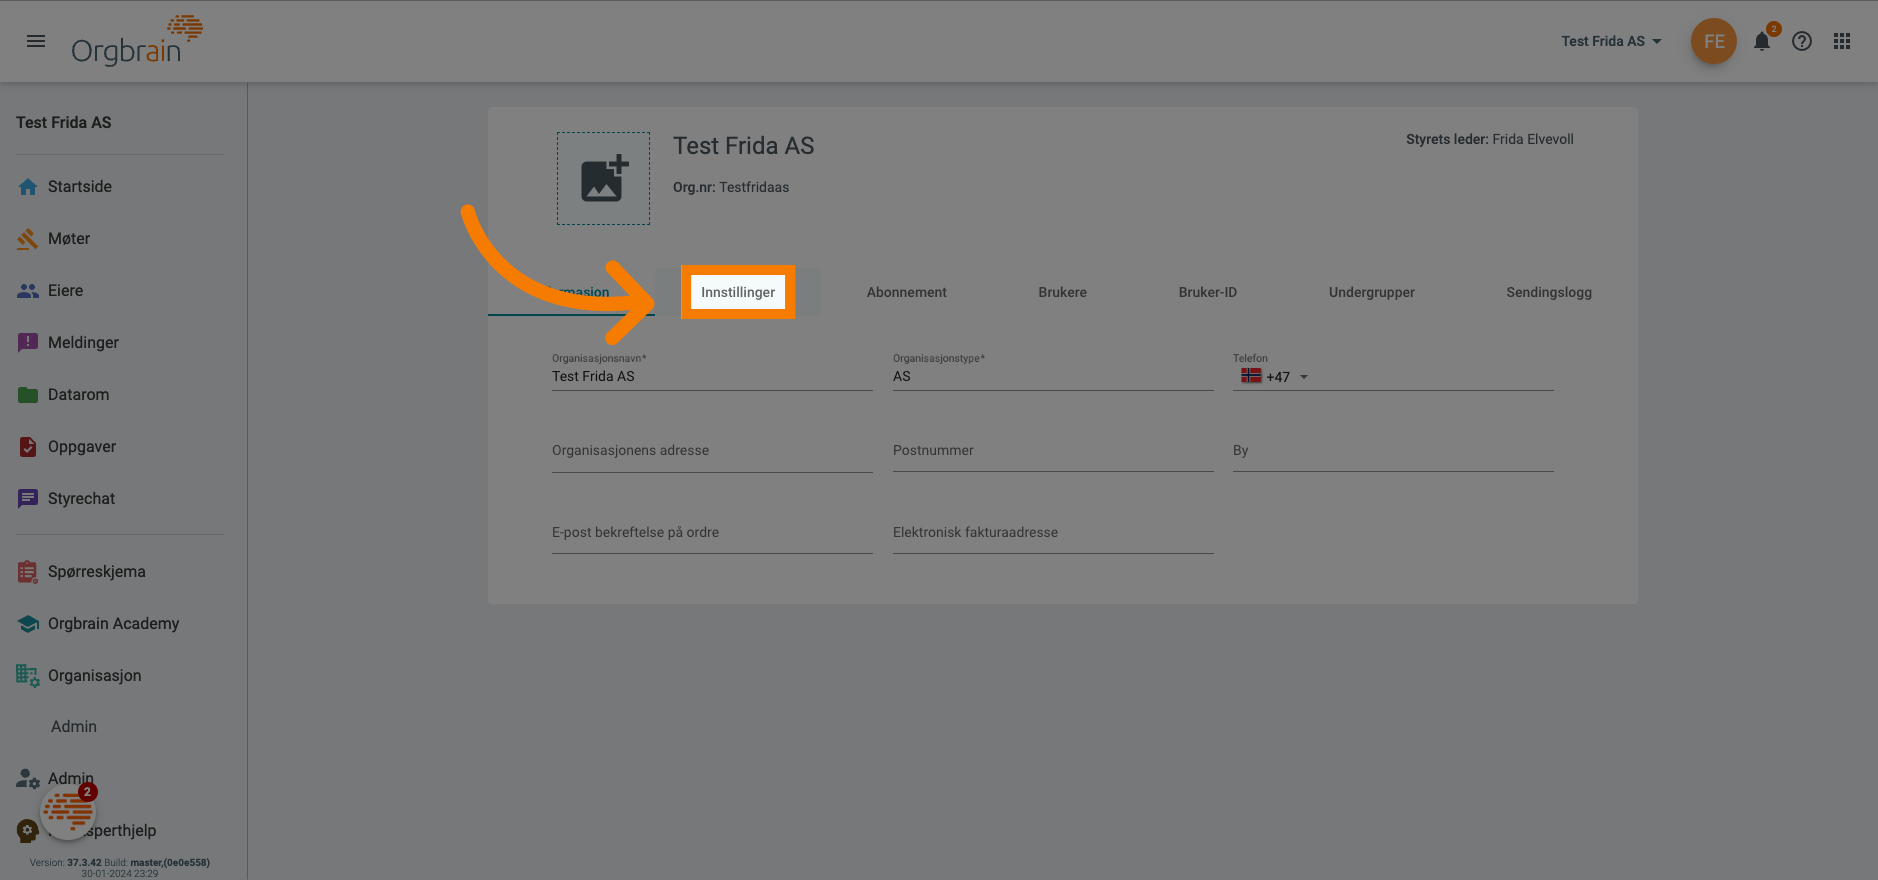Click the Meldinger message icon
Image resolution: width=1878 pixels, height=880 pixels.
pos(28,343)
